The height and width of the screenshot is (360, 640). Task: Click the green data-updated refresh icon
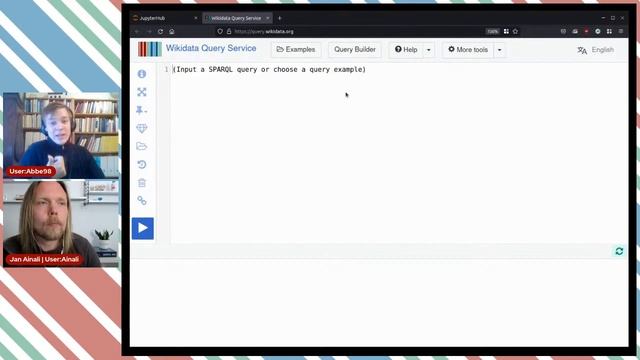(619, 251)
